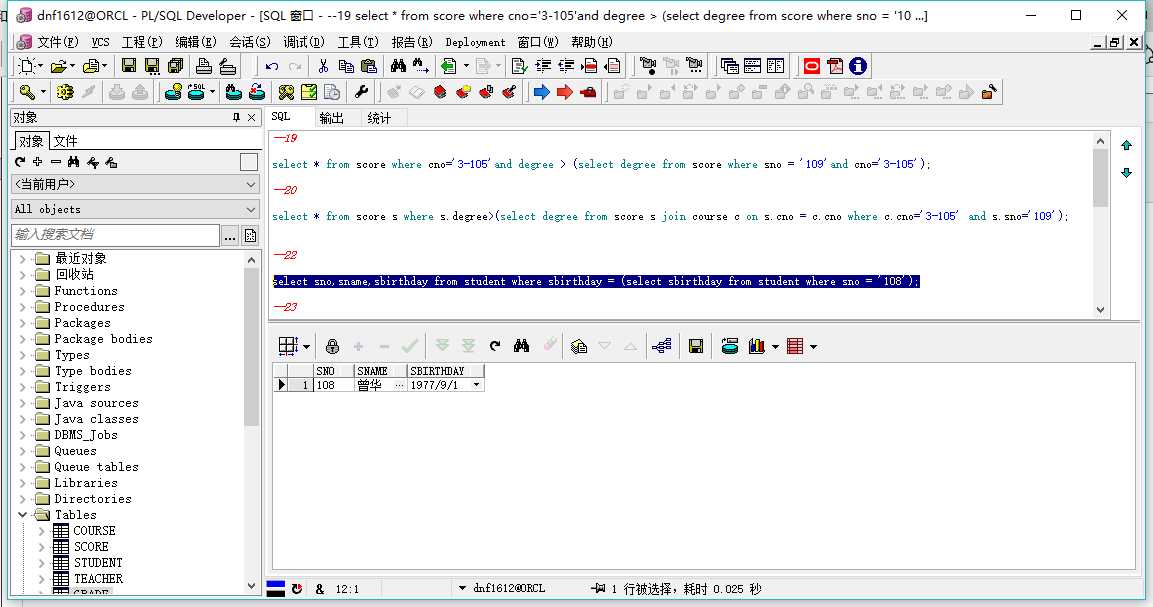Click the New document icon in toolbar
1153x607 pixels.
click(27, 66)
